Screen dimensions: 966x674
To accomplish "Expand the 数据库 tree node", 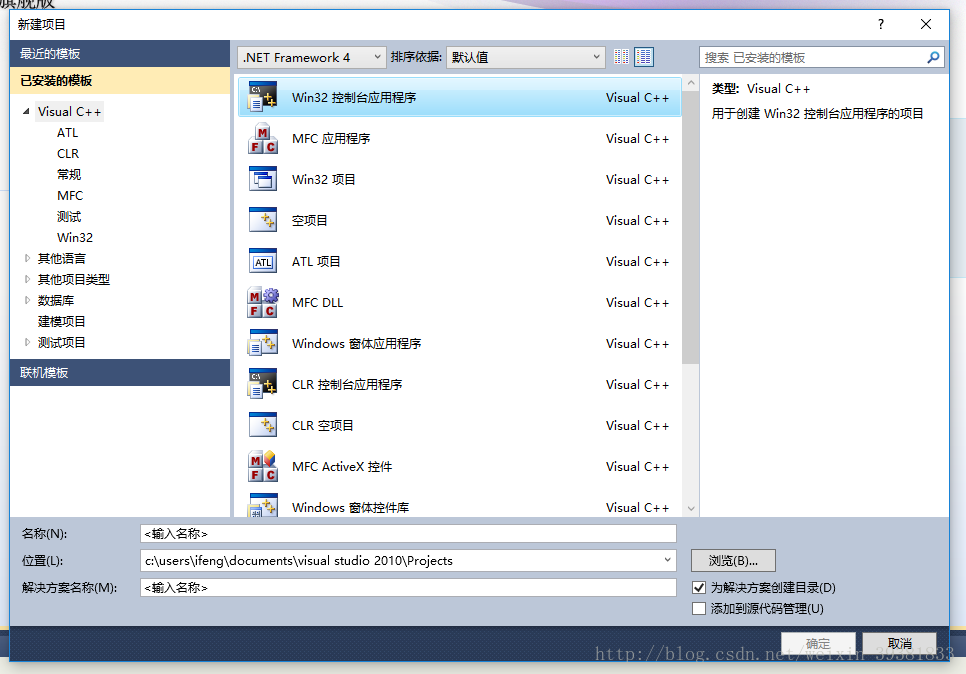I will 27,300.
